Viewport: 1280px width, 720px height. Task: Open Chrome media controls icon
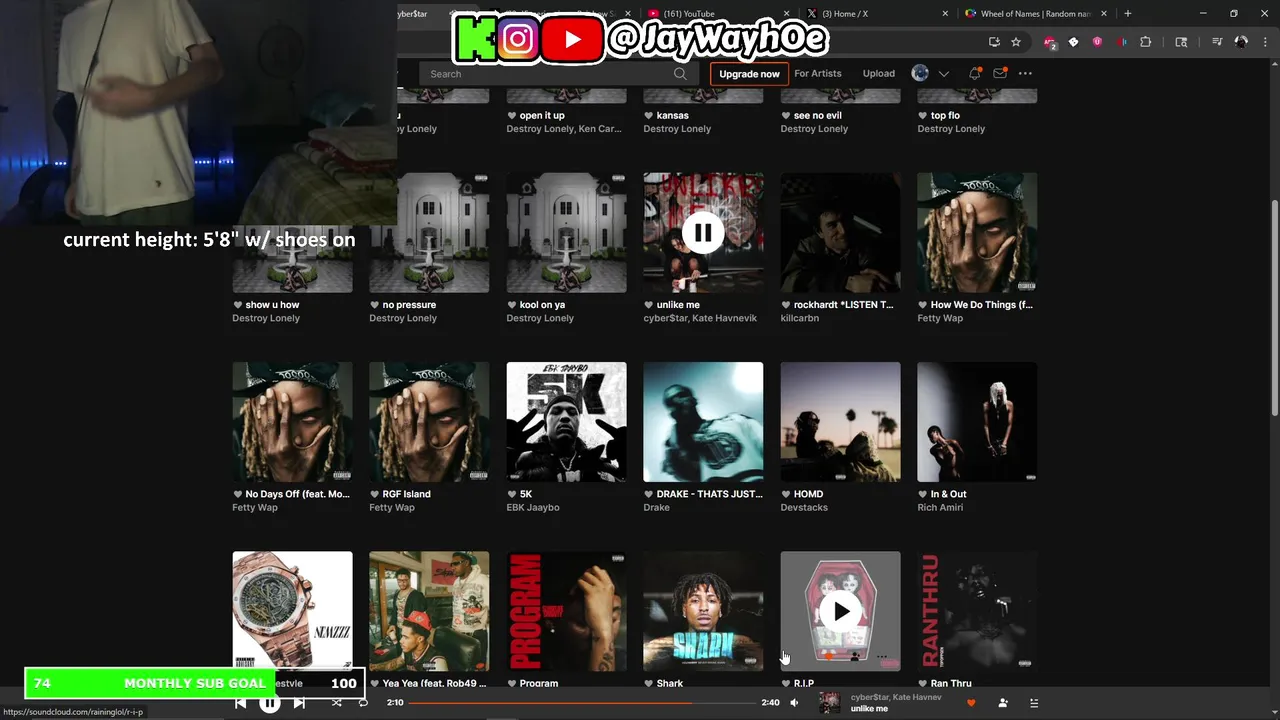point(1217,42)
